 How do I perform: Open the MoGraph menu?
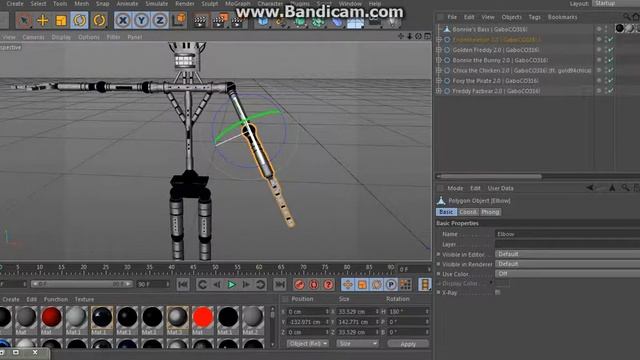pyautogui.click(x=238, y=3)
